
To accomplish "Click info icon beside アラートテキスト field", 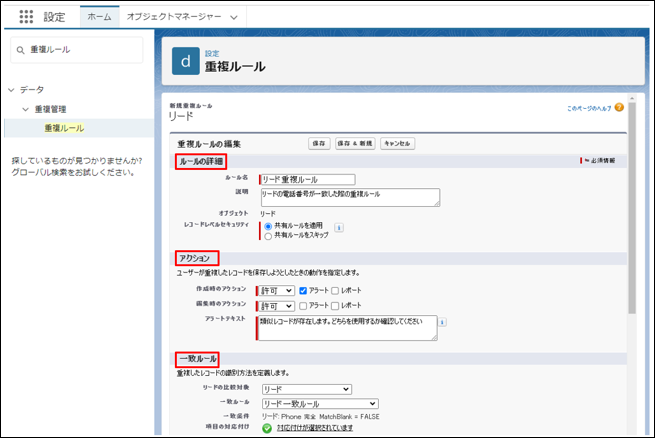I will [x=442, y=322].
